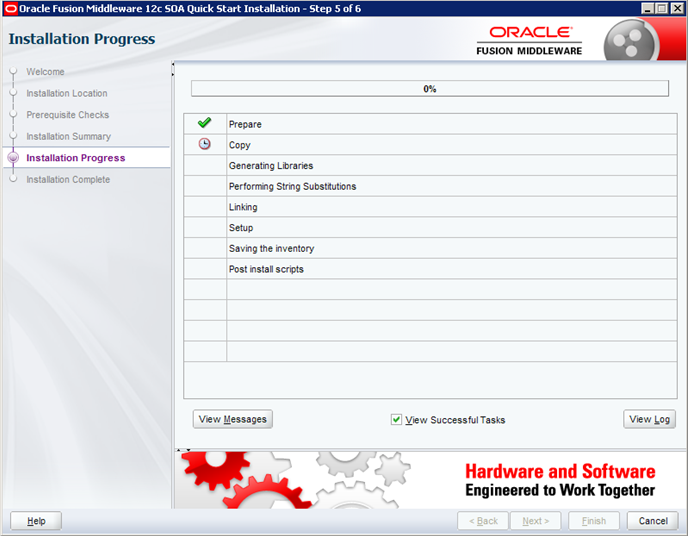Click the Installation Complete step bullet
Screen dimensions: 688x536
pyautogui.click(x=13, y=179)
